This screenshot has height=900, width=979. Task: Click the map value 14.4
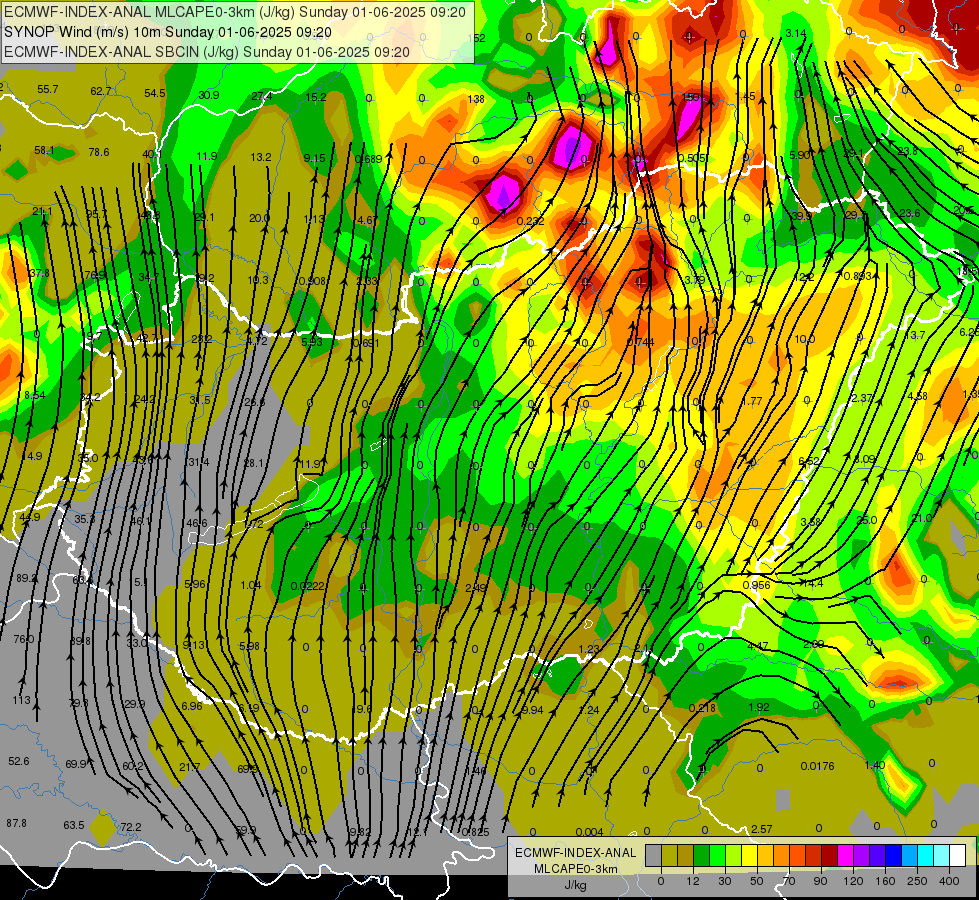[812, 583]
